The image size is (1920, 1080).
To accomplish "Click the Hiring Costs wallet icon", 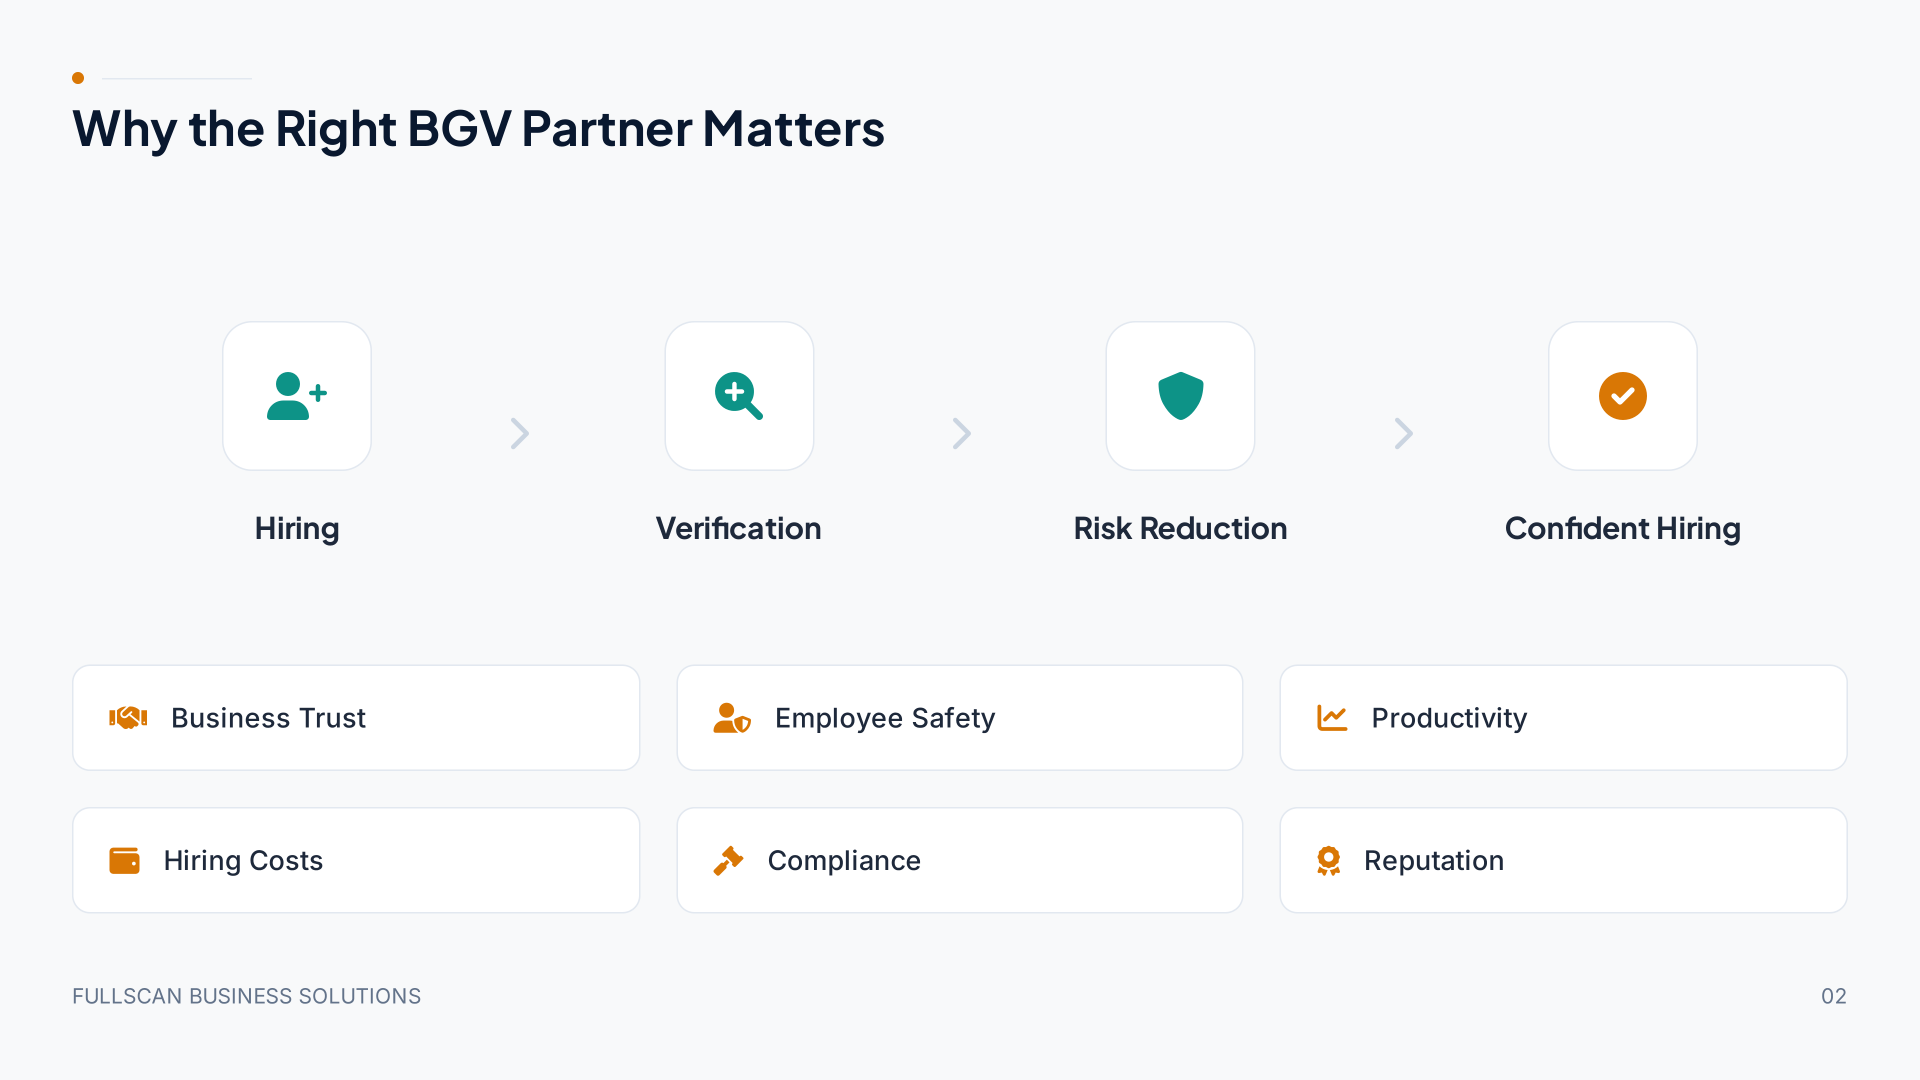I will tap(124, 861).
